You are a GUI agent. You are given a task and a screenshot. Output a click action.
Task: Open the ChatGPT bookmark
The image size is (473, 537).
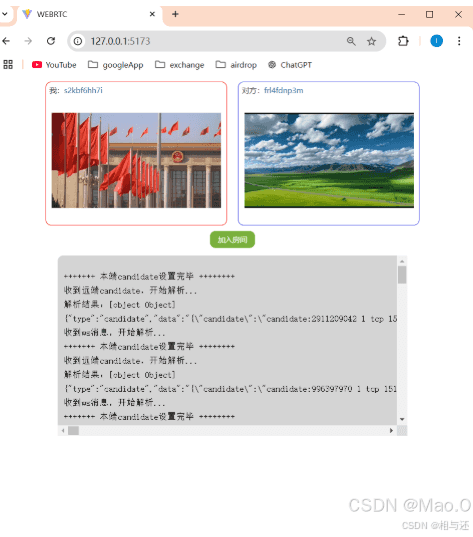(290, 65)
